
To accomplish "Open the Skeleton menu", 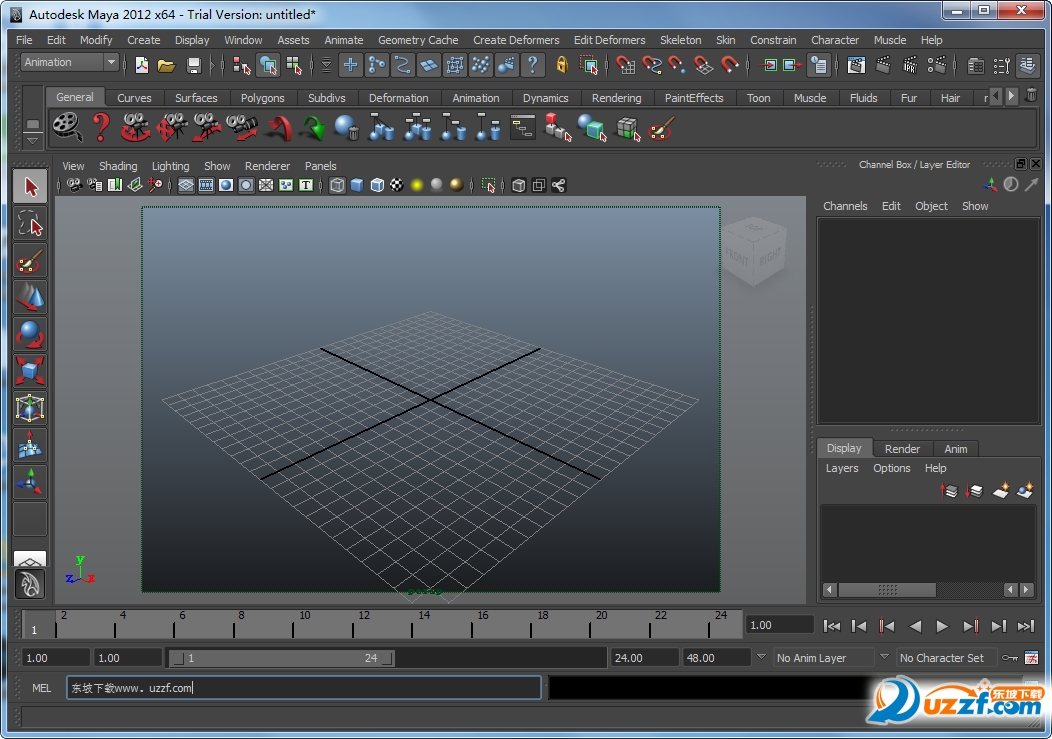I will point(680,40).
